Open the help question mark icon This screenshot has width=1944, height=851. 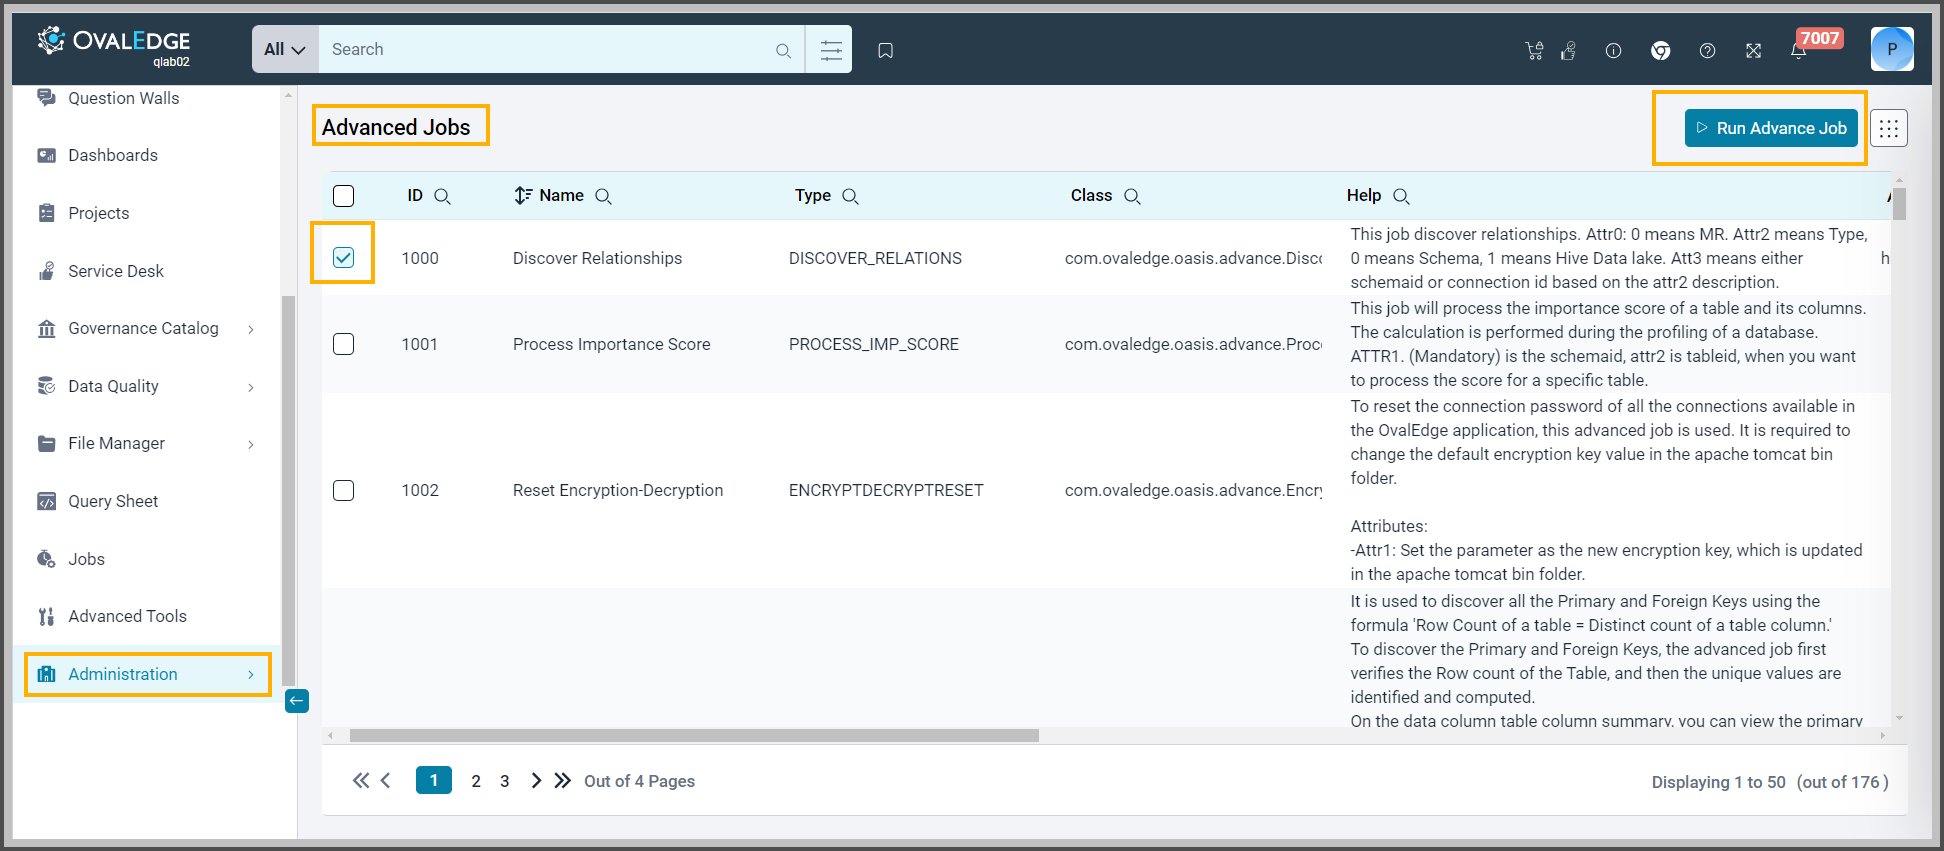pyautogui.click(x=1707, y=51)
